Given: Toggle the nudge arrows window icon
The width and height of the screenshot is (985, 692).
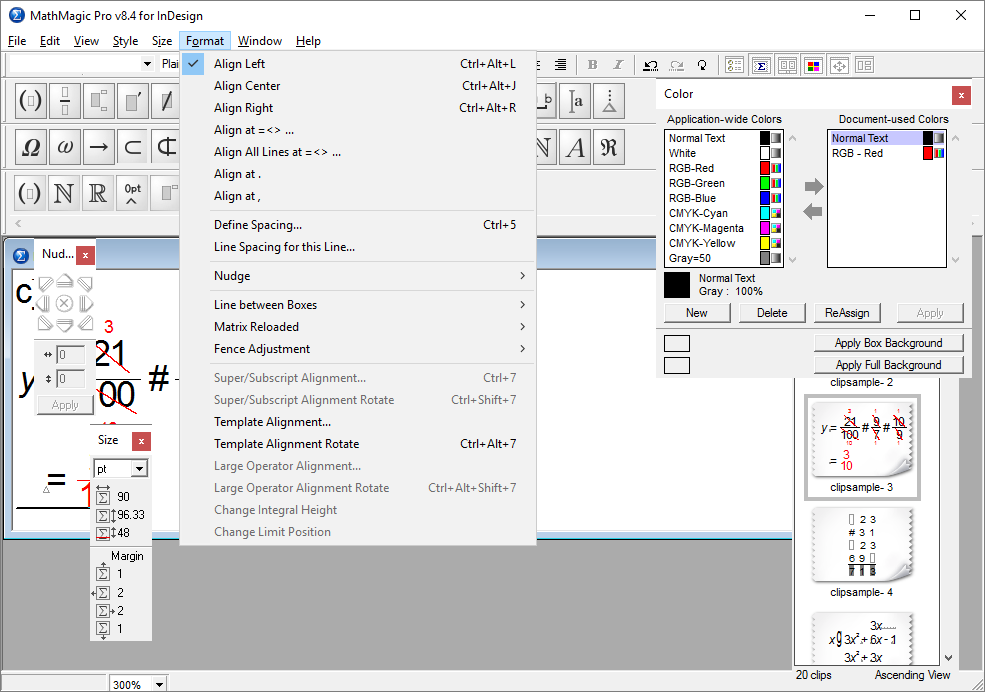Looking at the screenshot, I should click(x=840, y=65).
